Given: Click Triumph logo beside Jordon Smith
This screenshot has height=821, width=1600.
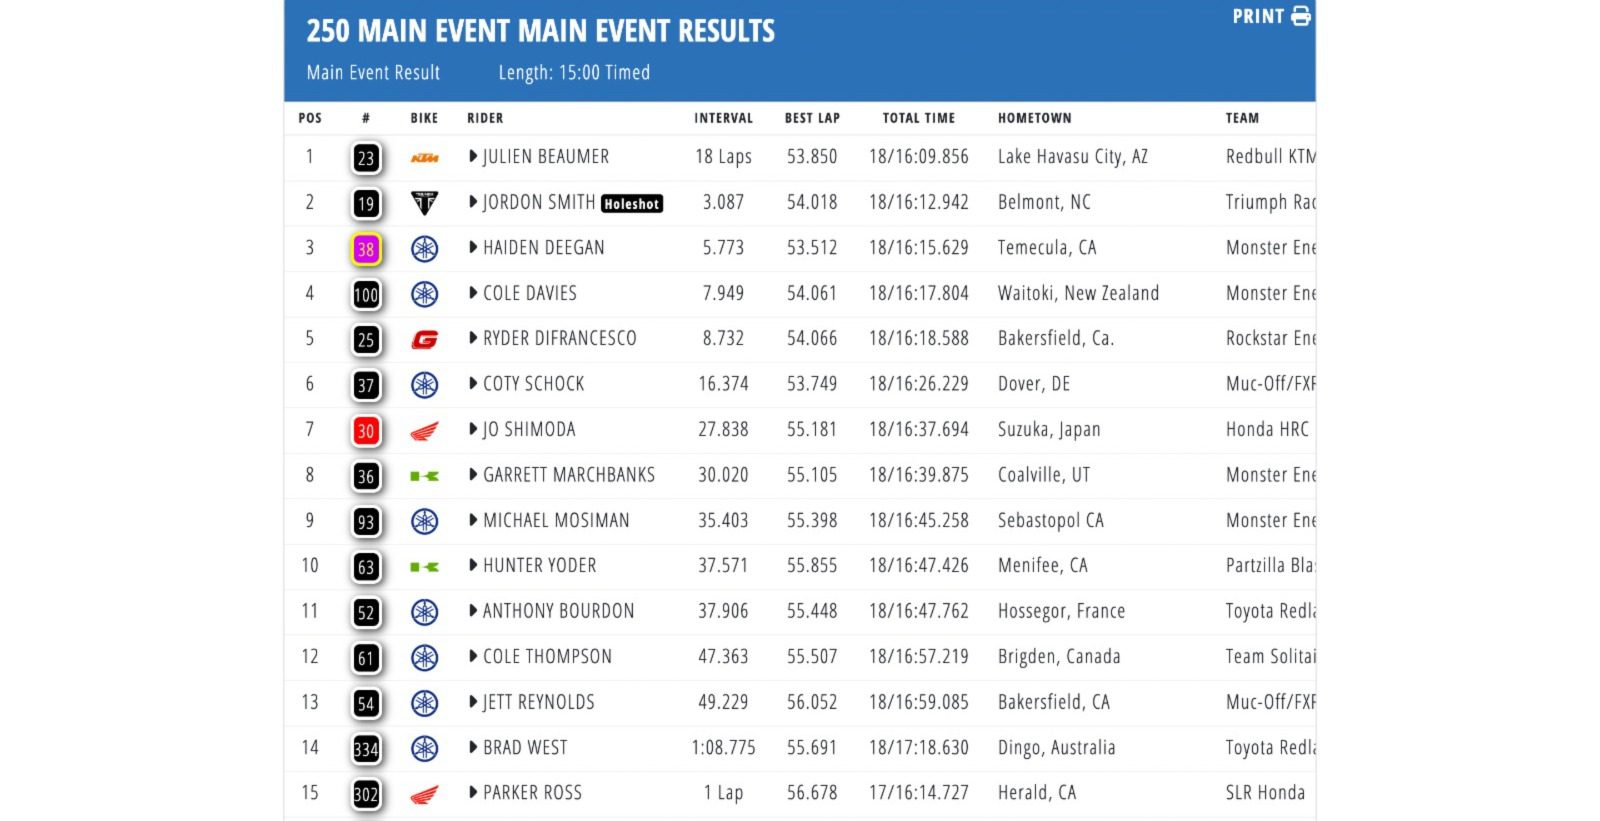Looking at the screenshot, I should tap(424, 203).
